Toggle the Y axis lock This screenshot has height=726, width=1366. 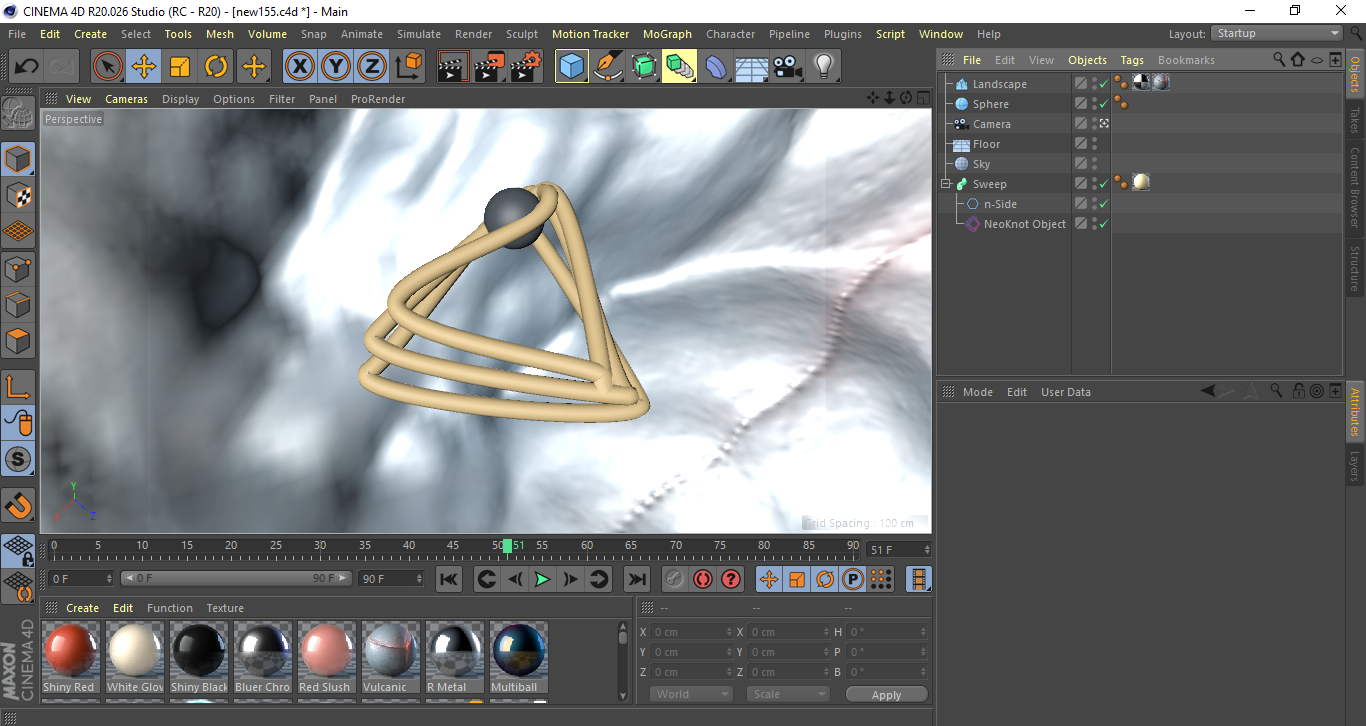(x=335, y=67)
